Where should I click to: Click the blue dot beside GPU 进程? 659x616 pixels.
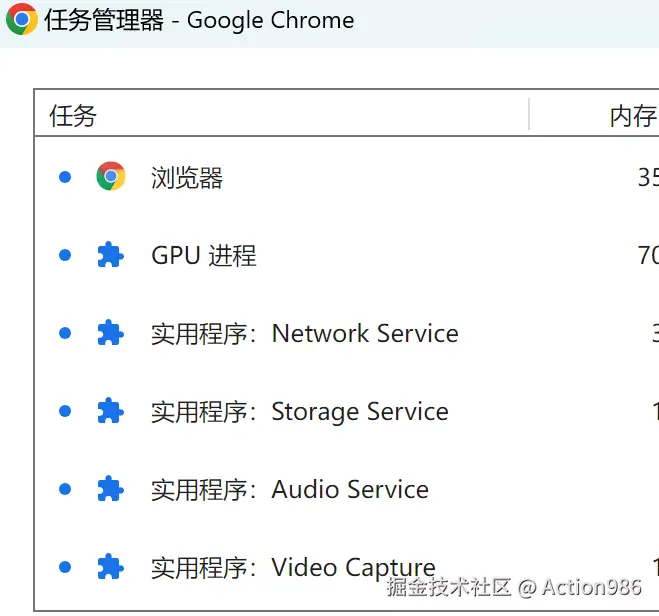click(65, 255)
